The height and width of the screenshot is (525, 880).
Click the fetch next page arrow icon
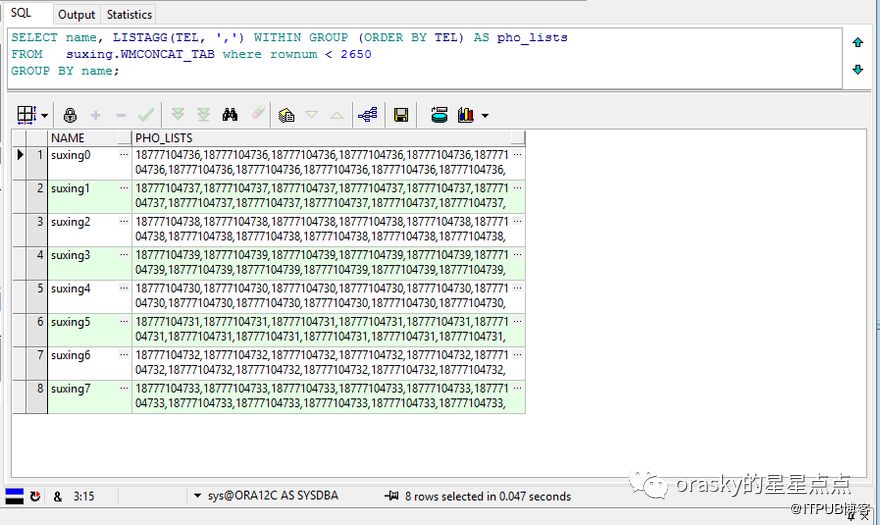pyautogui.click(x=178, y=115)
